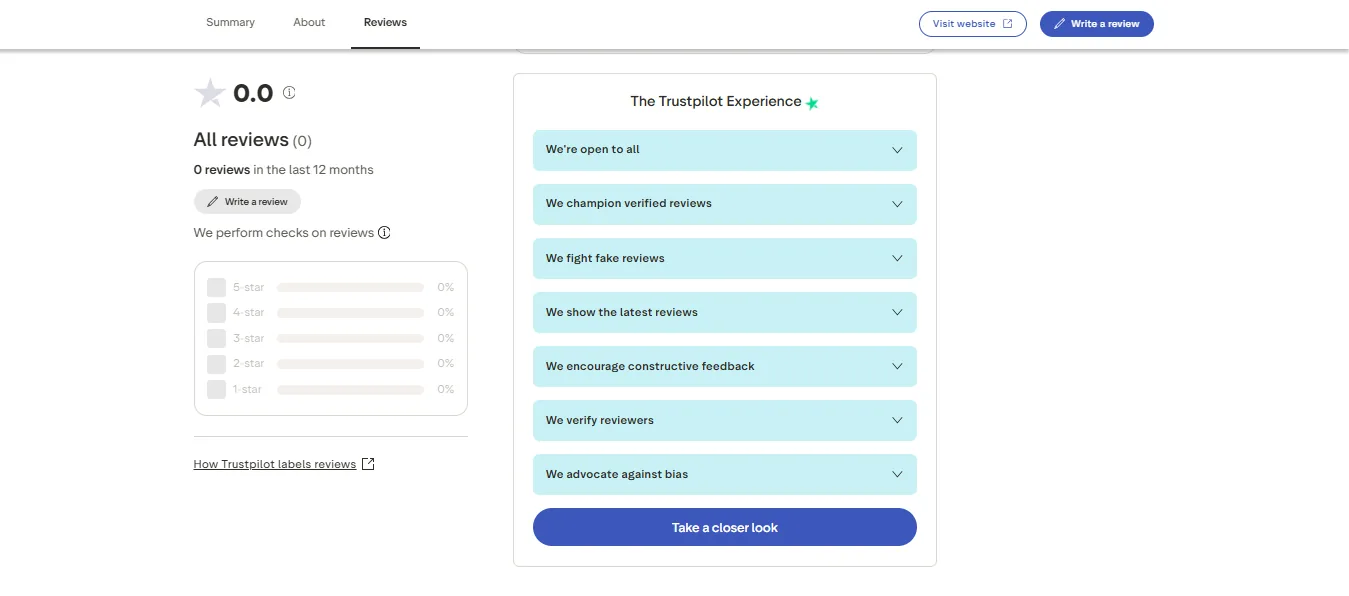Open the Summary tab
This screenshot has height=596, width=1349.
230,22
